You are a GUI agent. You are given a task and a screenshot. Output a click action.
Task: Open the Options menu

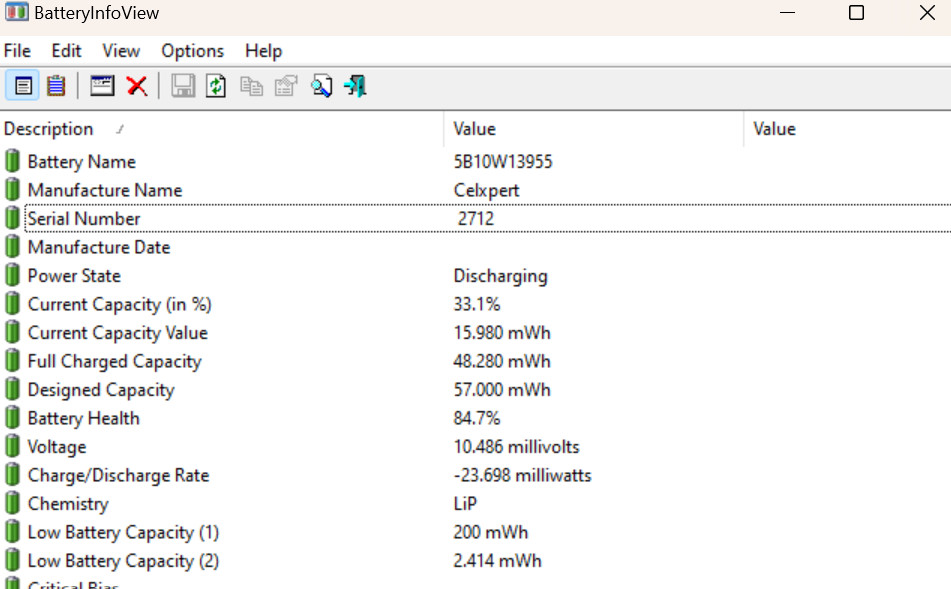192,51
